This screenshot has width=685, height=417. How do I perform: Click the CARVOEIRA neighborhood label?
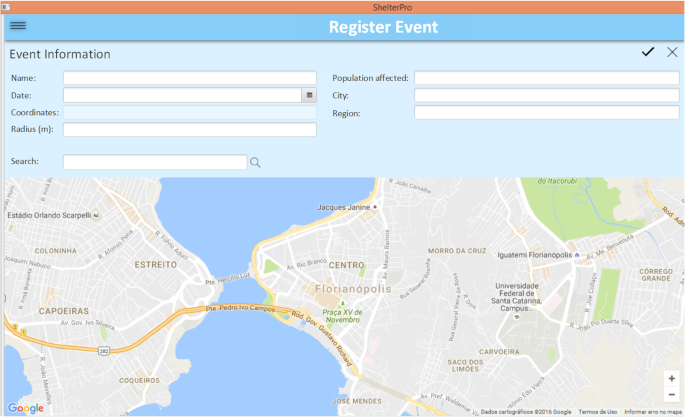(x=499, y=352)
